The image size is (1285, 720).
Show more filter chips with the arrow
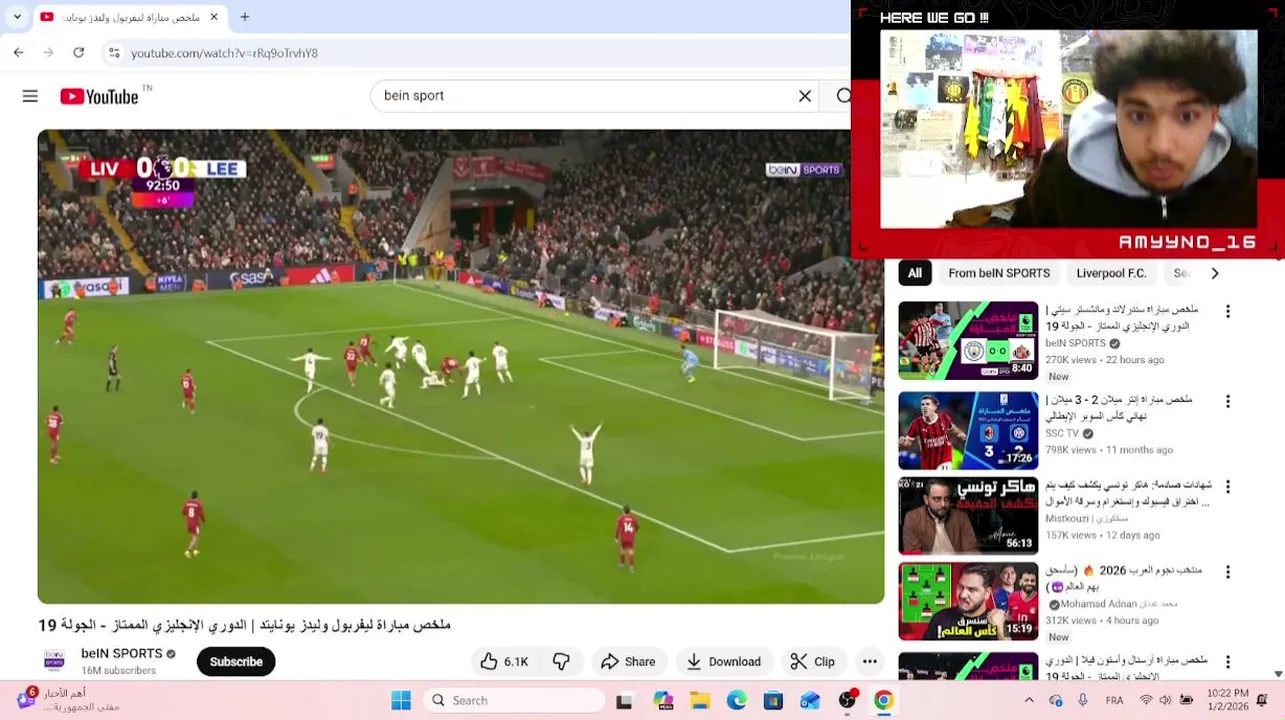tap(1215, 273)
